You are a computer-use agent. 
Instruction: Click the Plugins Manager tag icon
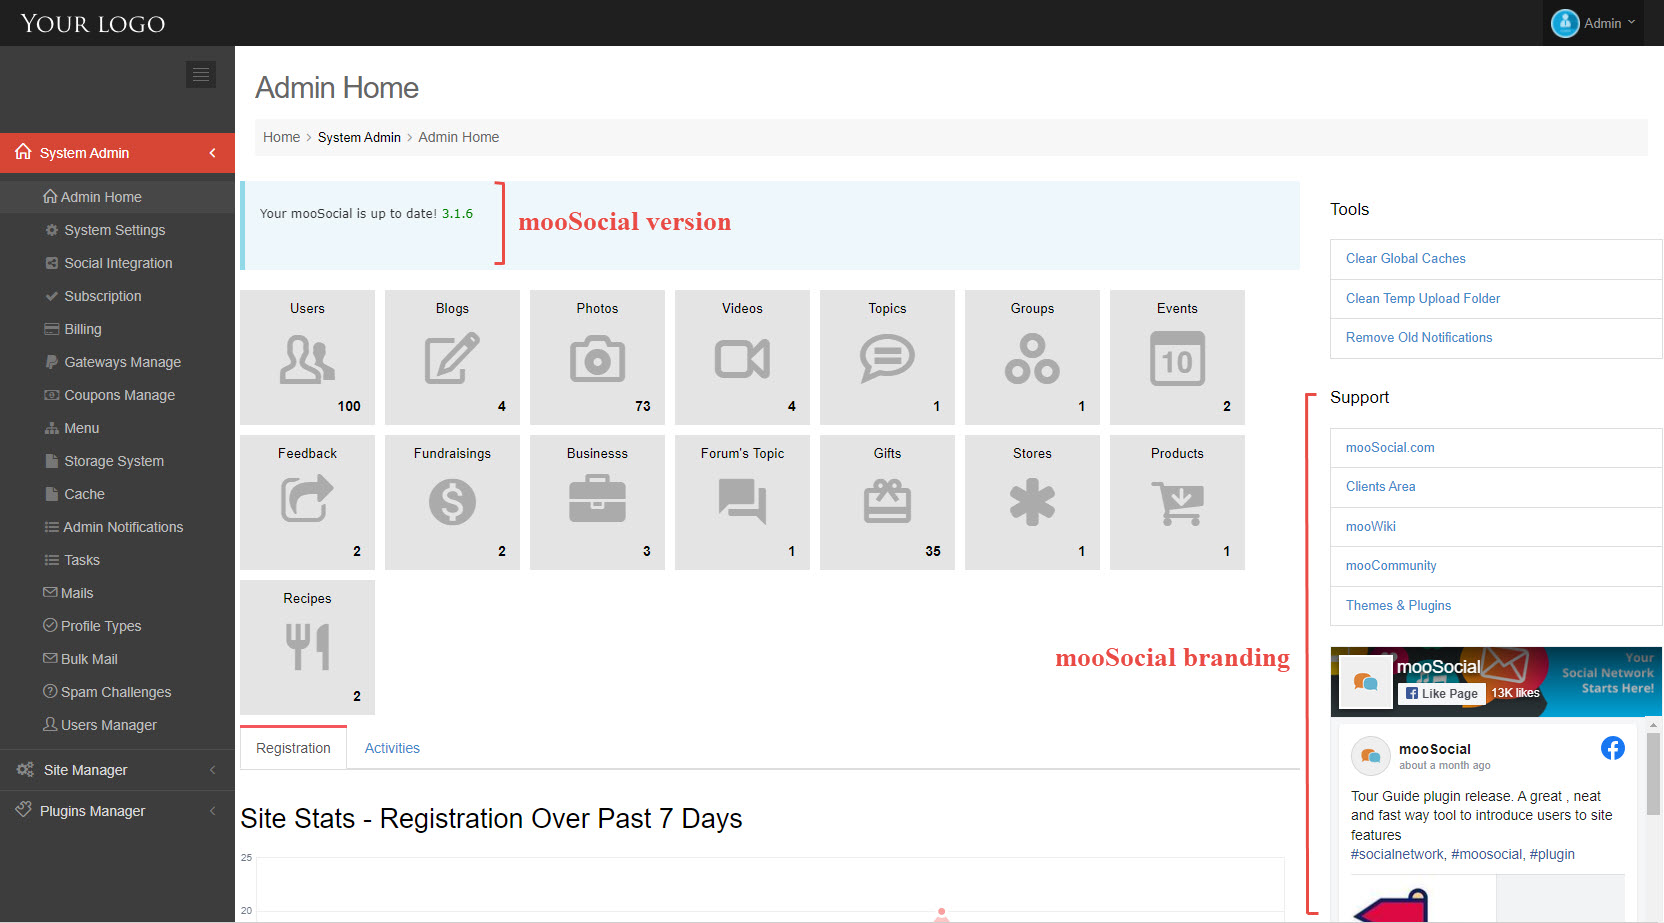(24, 810)
